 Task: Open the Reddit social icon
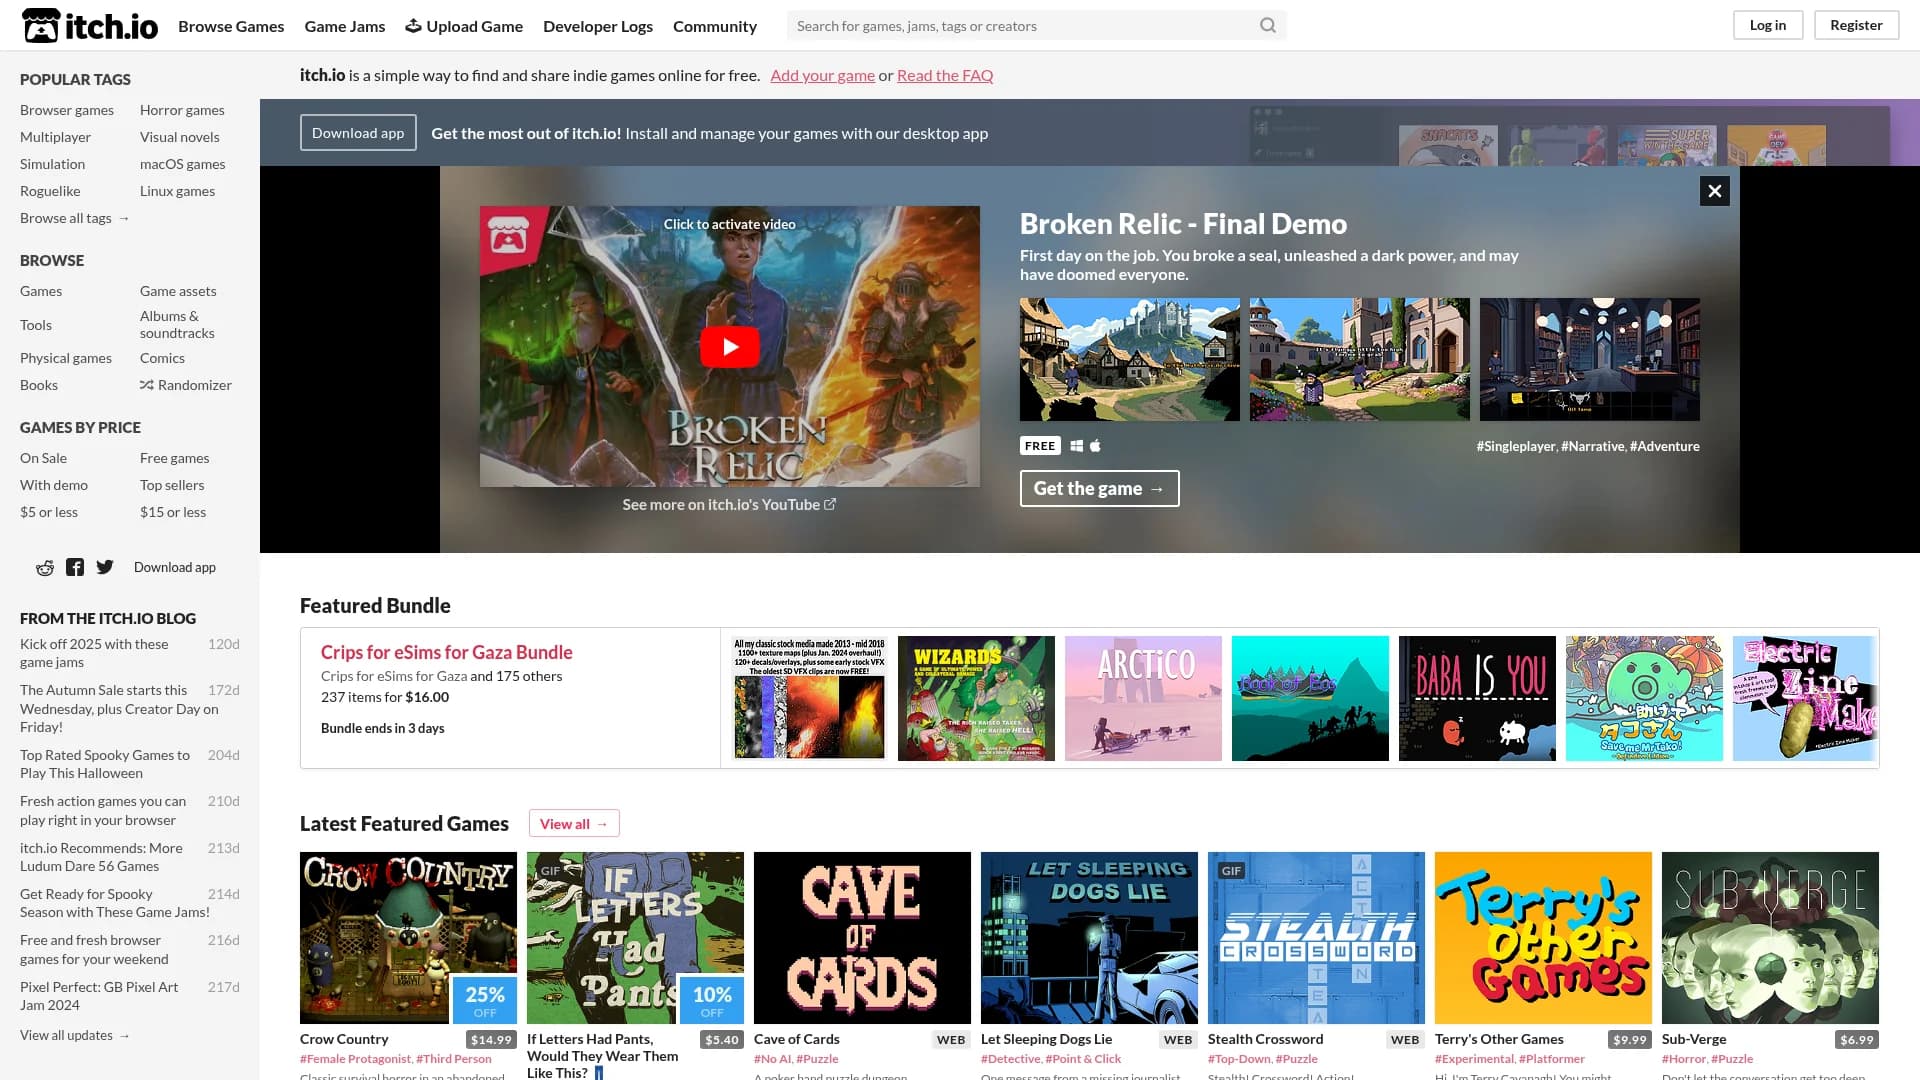pyautogui.click(x=45, y=568)
